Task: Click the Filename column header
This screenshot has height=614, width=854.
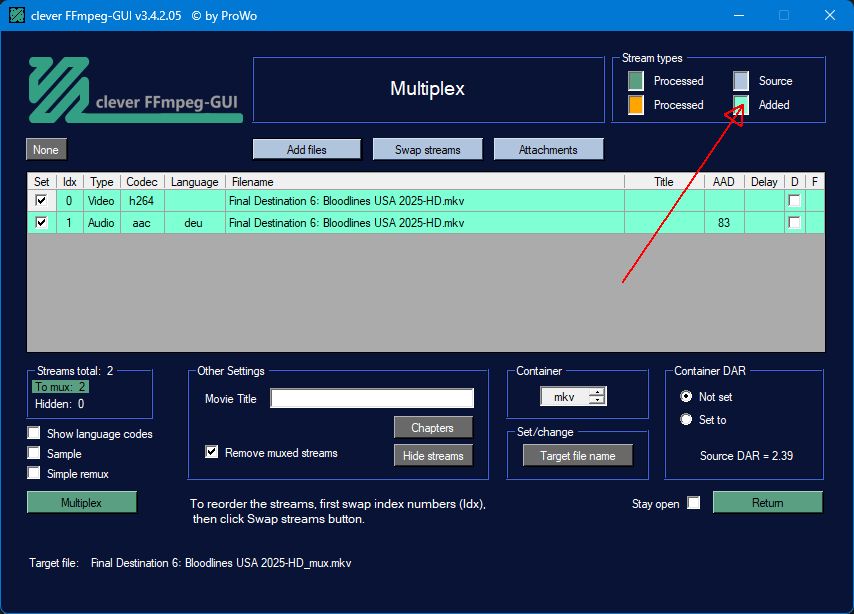Action: point(425,181)
